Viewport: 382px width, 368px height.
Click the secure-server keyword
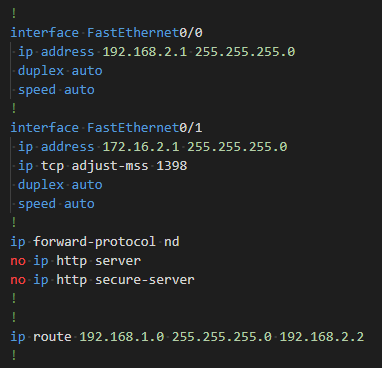pyautogui.click(x=145, y=280)
